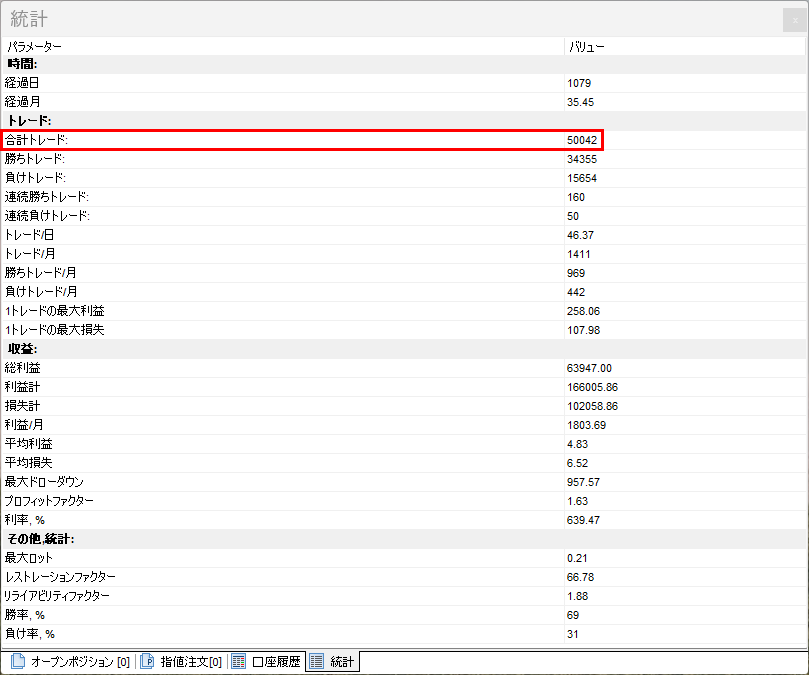Click the その他_統計 section header
The width and height of the screenshot is (809, 675).
click(40, 539)
